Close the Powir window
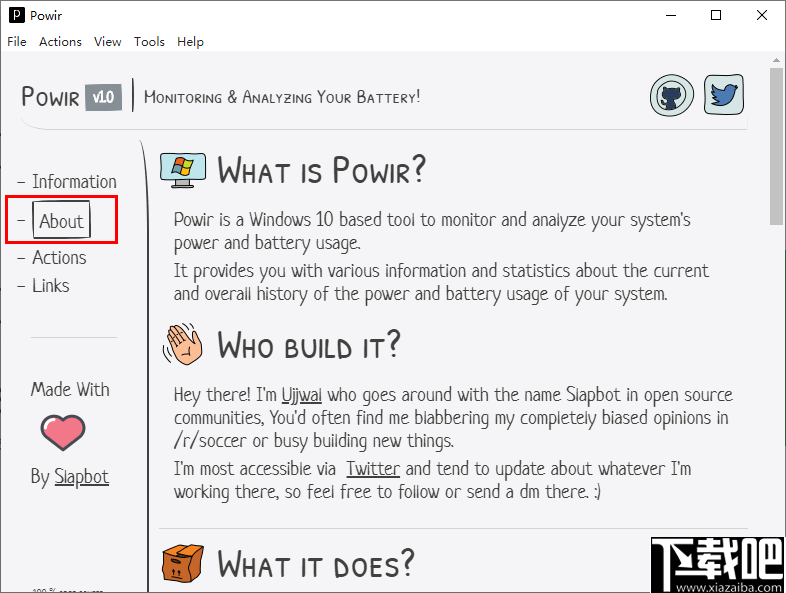The image size is (786, 593). pyautogui.click(x=761, y=15)
